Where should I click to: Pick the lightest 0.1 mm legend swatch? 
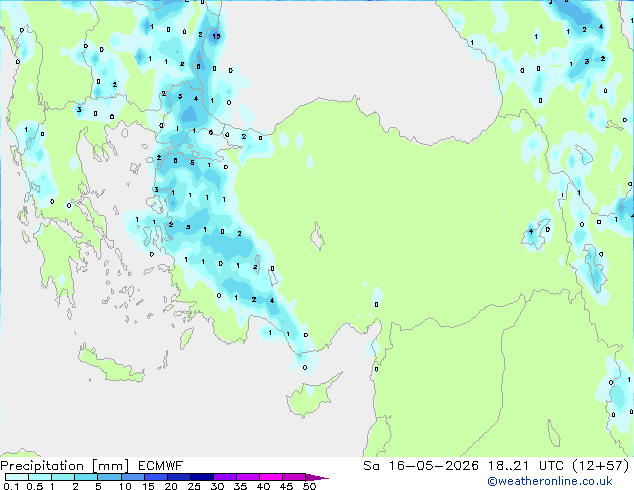[x=17, y=477]
